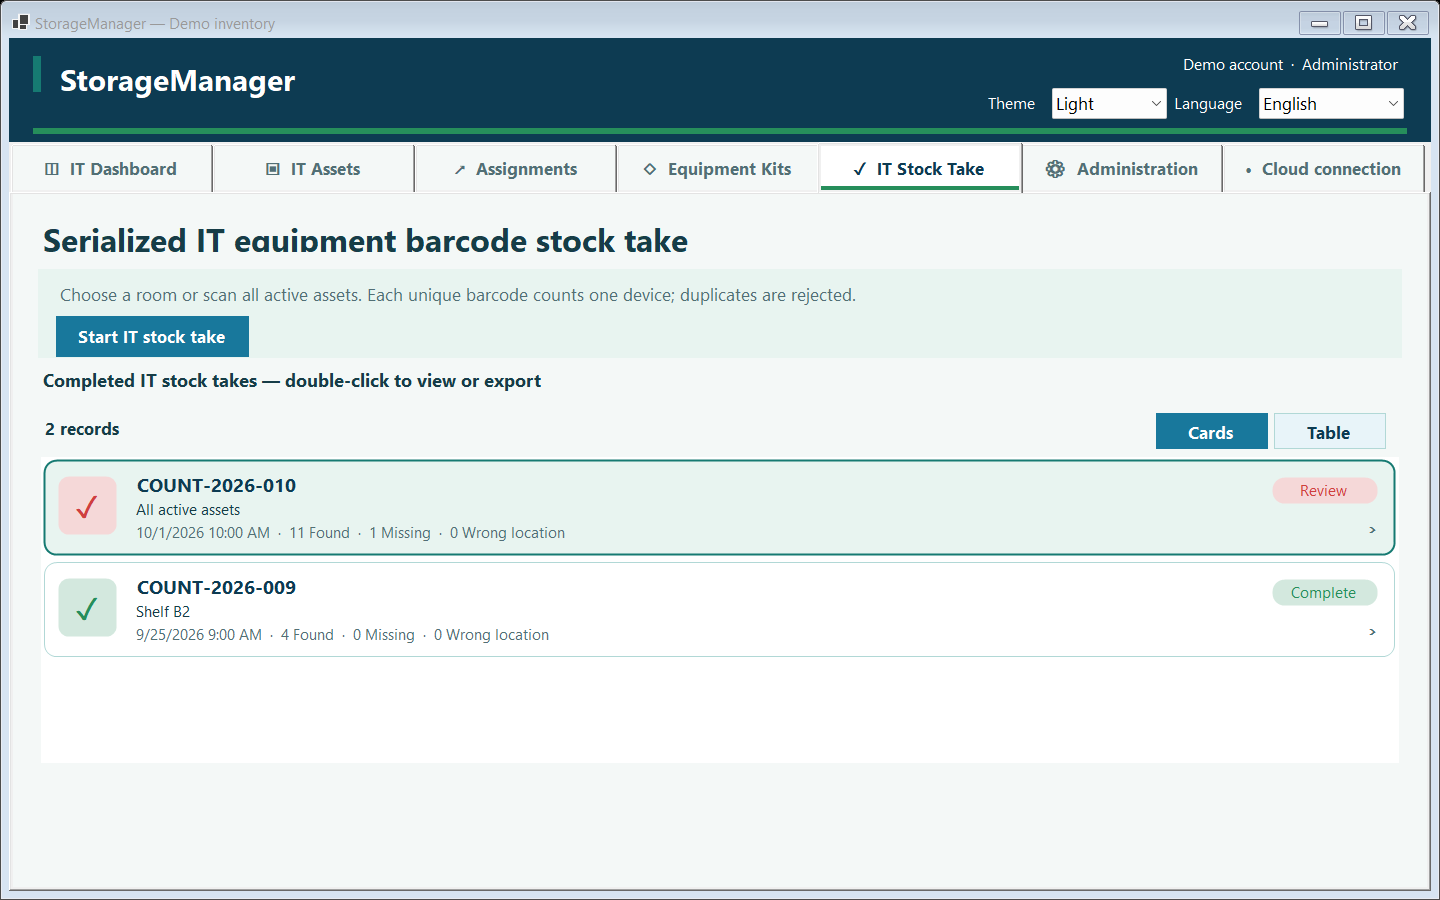1440x900 pixels.
Task: Open the IT Assets tab
Action: click(314, 169)
